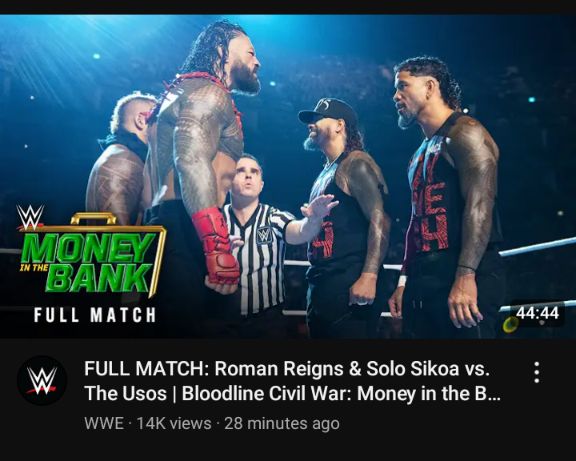Click the WWE channel name under title
The width and height of the screenshot is (576, 461).
[104, 424]
